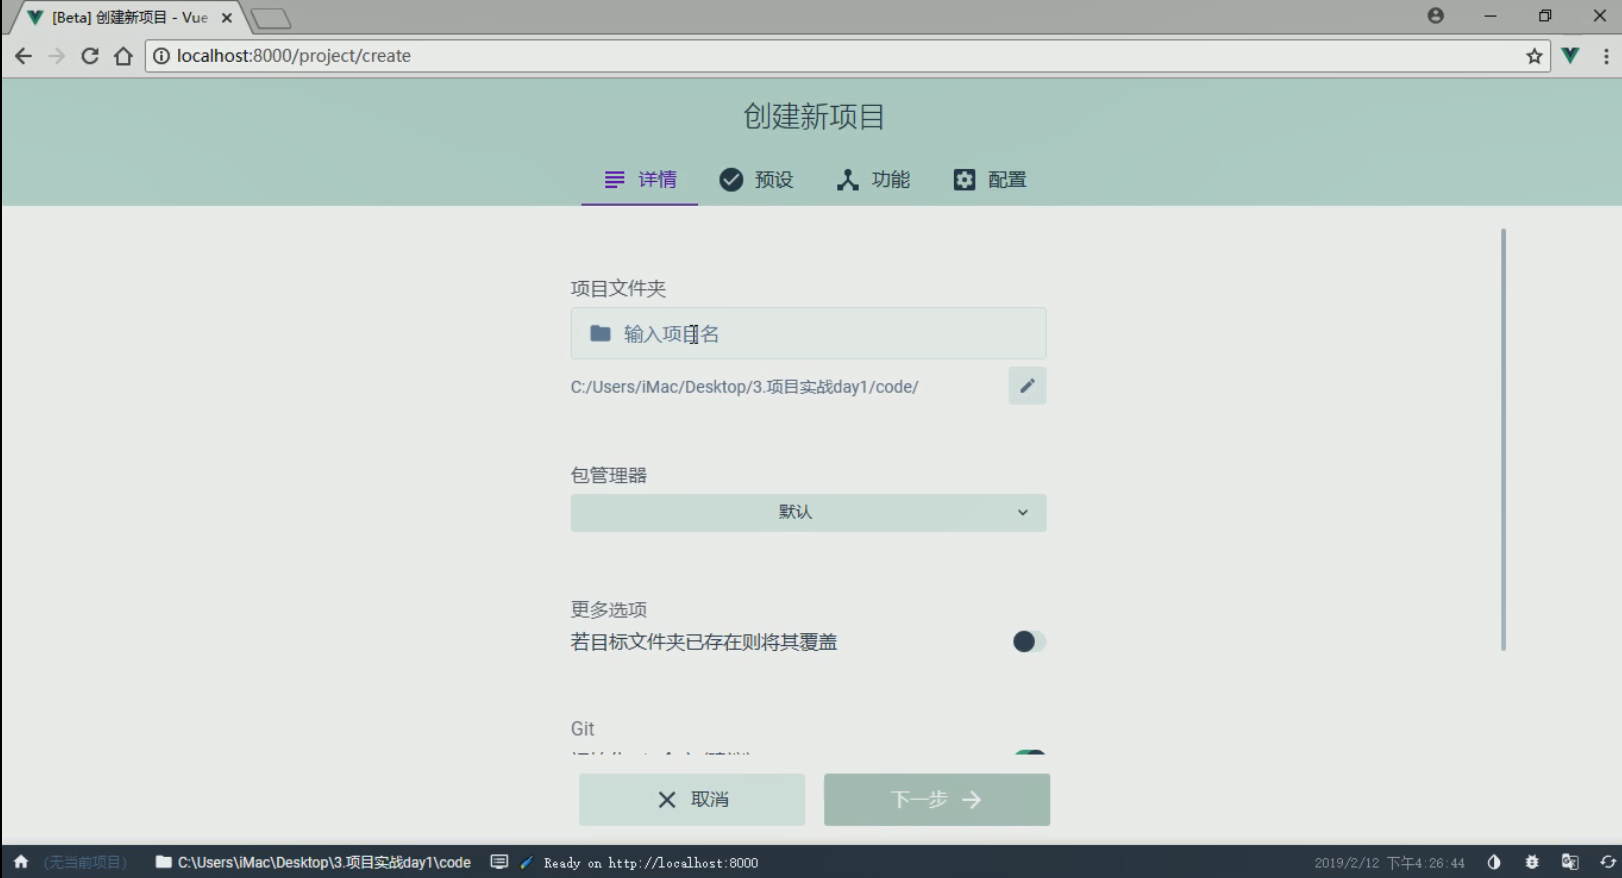Toggle overwrite existing target folder switch
The image size is (1622, 878).
click(1029, 641)
